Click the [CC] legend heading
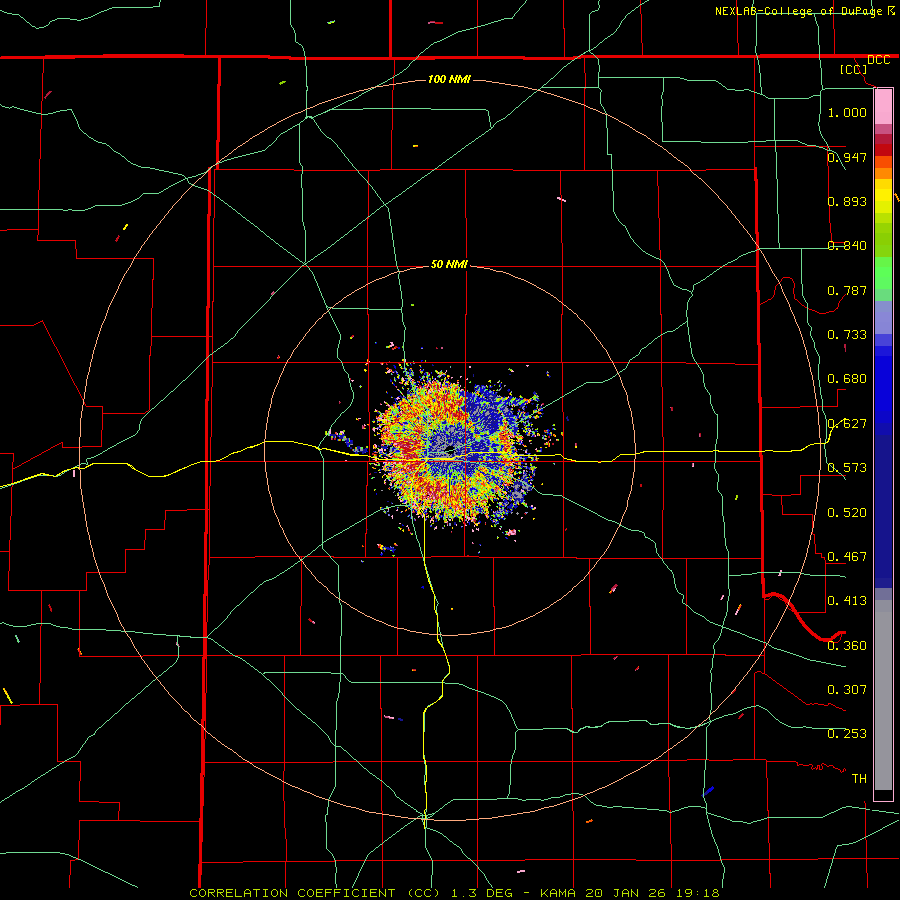 pos(853,69)
